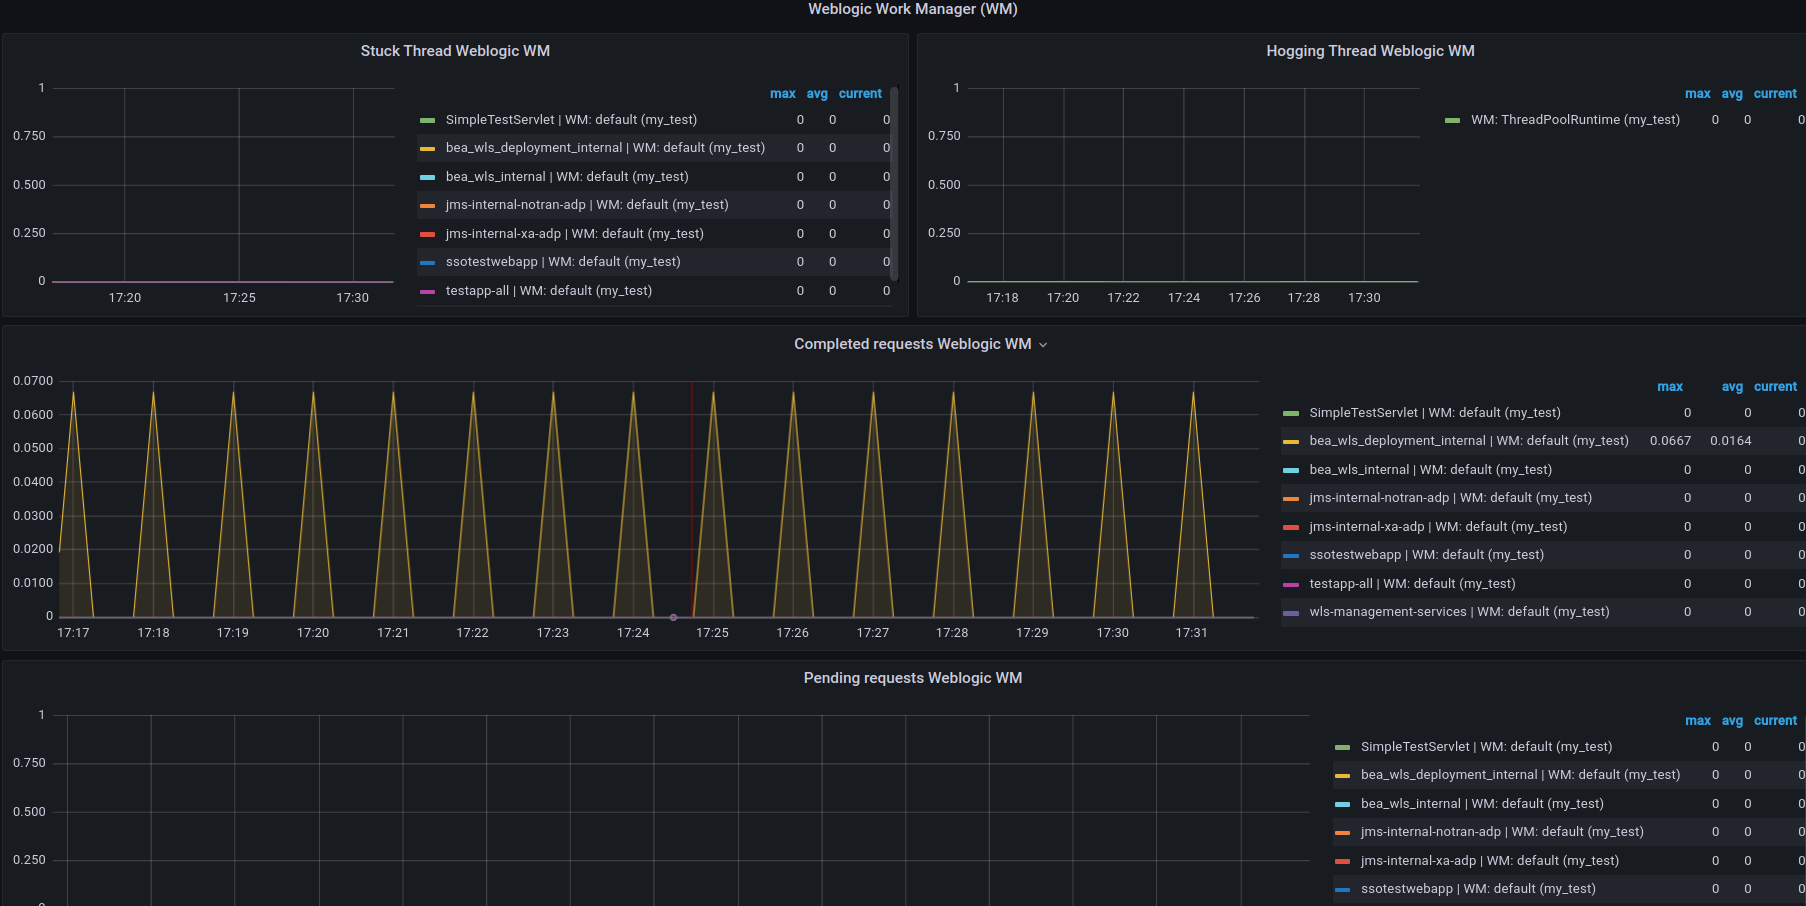Sort Stuck Thread legend by current
1806x906 pixels.
click(x=860, y=94)
